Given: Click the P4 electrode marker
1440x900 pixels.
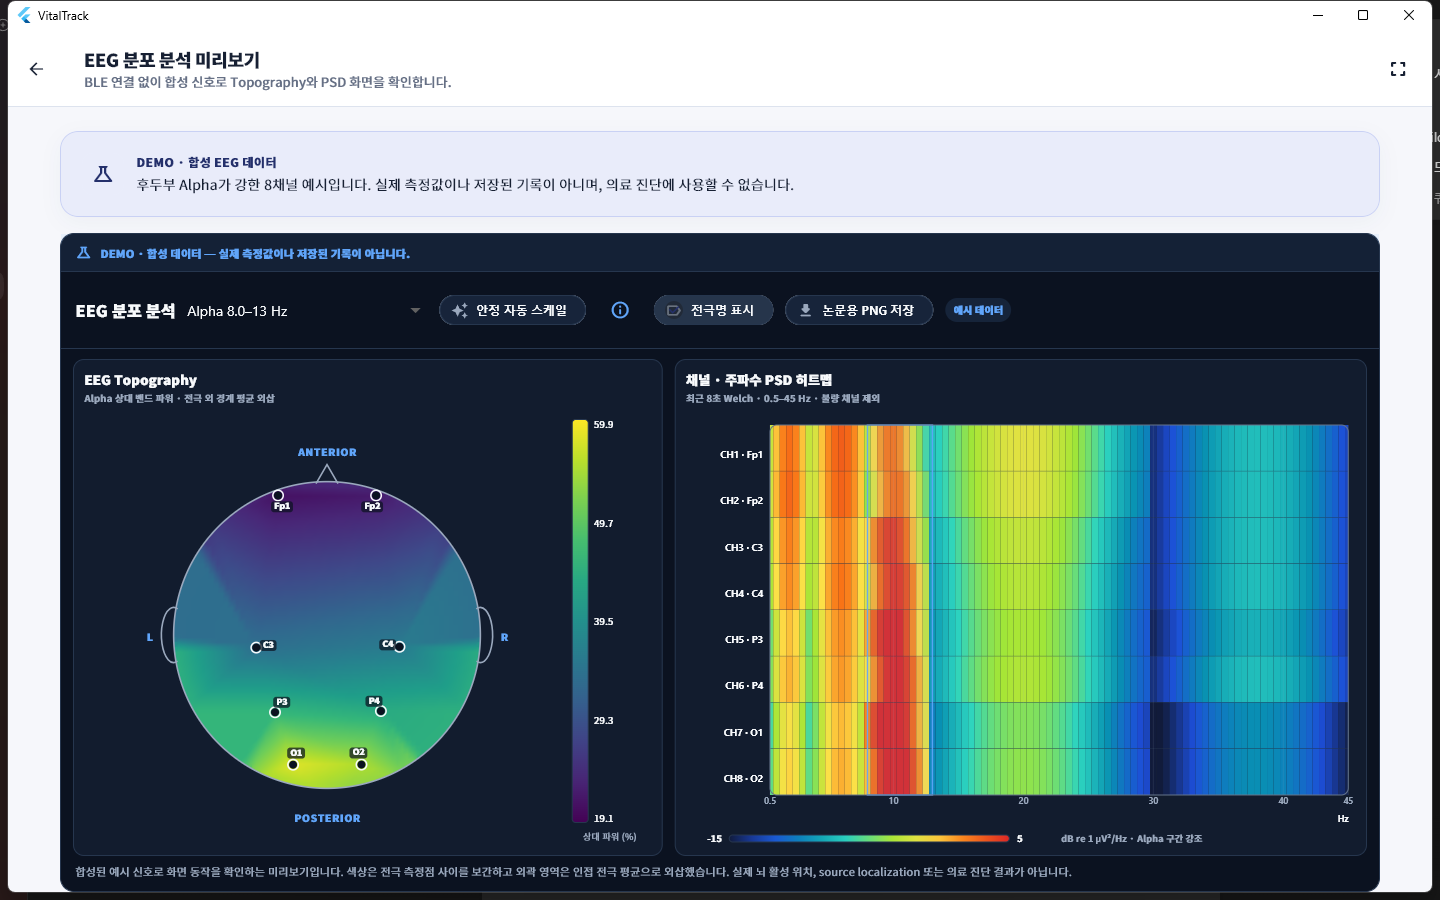Looking at the screenshot, I should [x=381, y=711].
